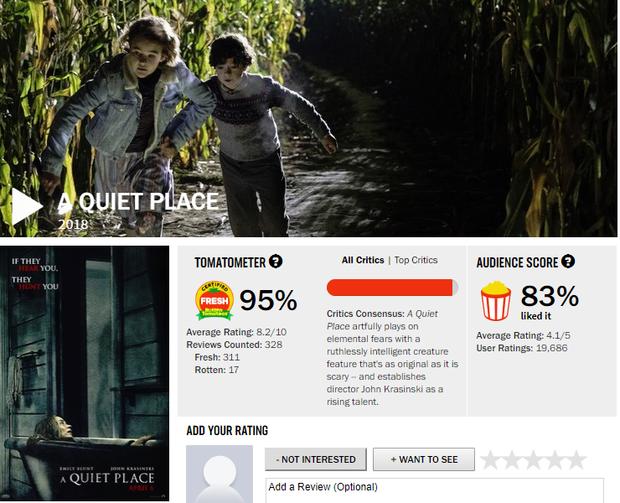The image size is (620, 503).
Task: Open the Tomatometer help question mark
Action: tap(276, 261)
